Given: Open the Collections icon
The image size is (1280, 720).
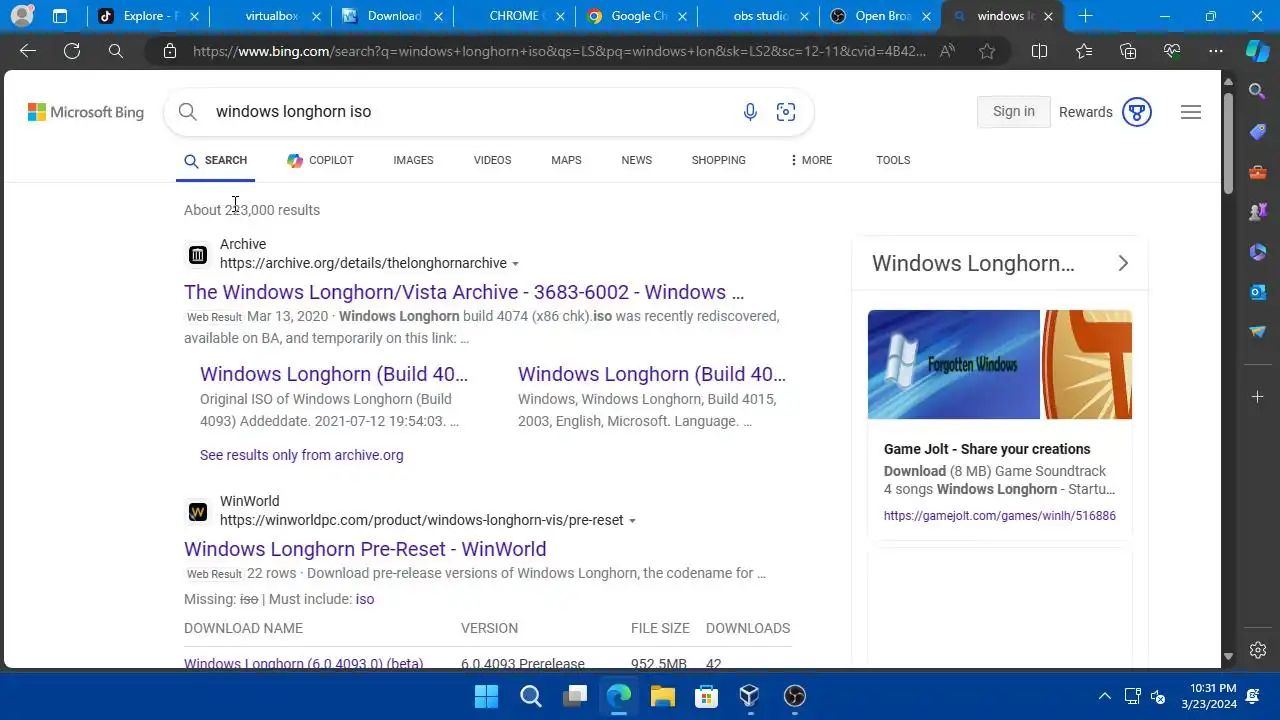Looking at the screenshot, I should pos(1128,51).
